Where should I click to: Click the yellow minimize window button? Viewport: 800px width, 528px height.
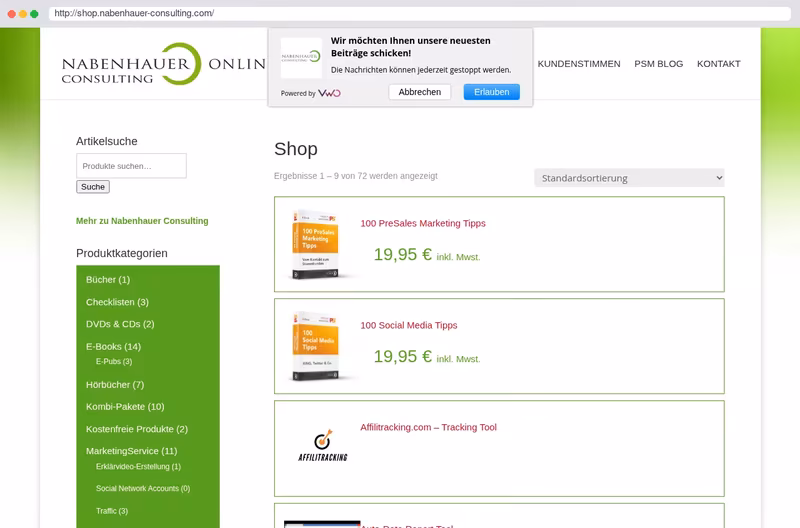23,14
